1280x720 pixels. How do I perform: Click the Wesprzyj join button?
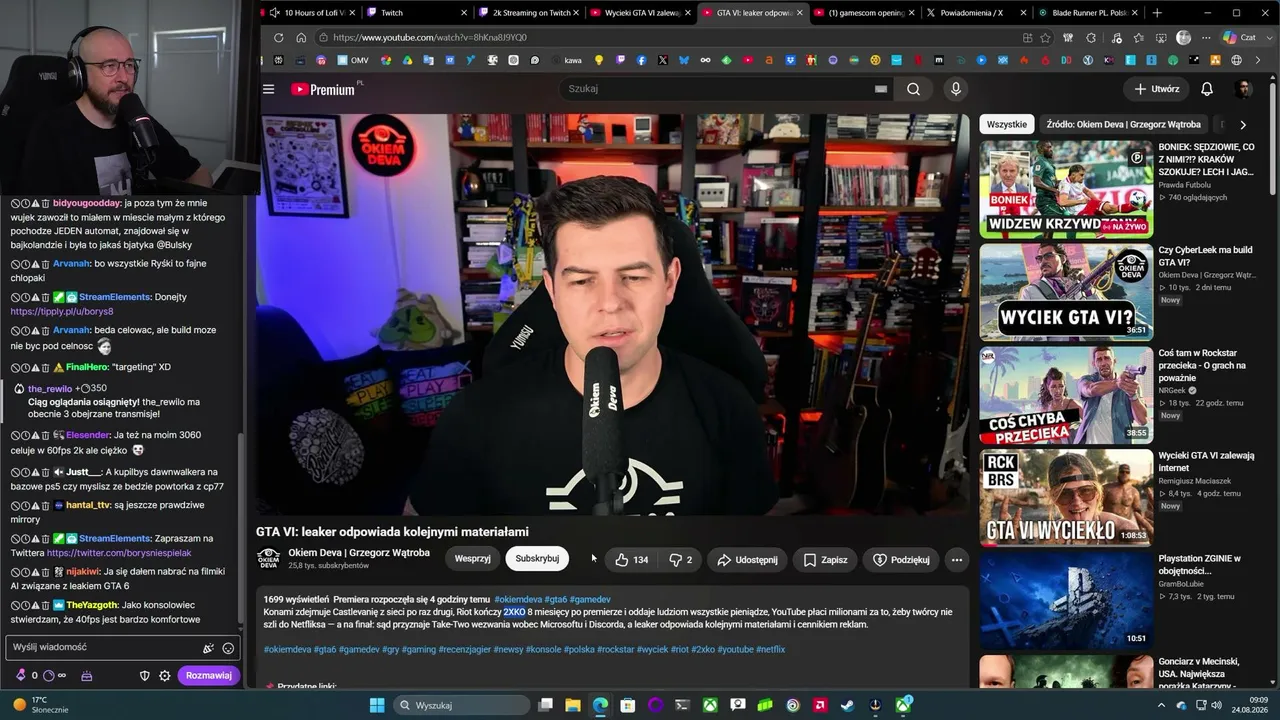click(472, 559)
